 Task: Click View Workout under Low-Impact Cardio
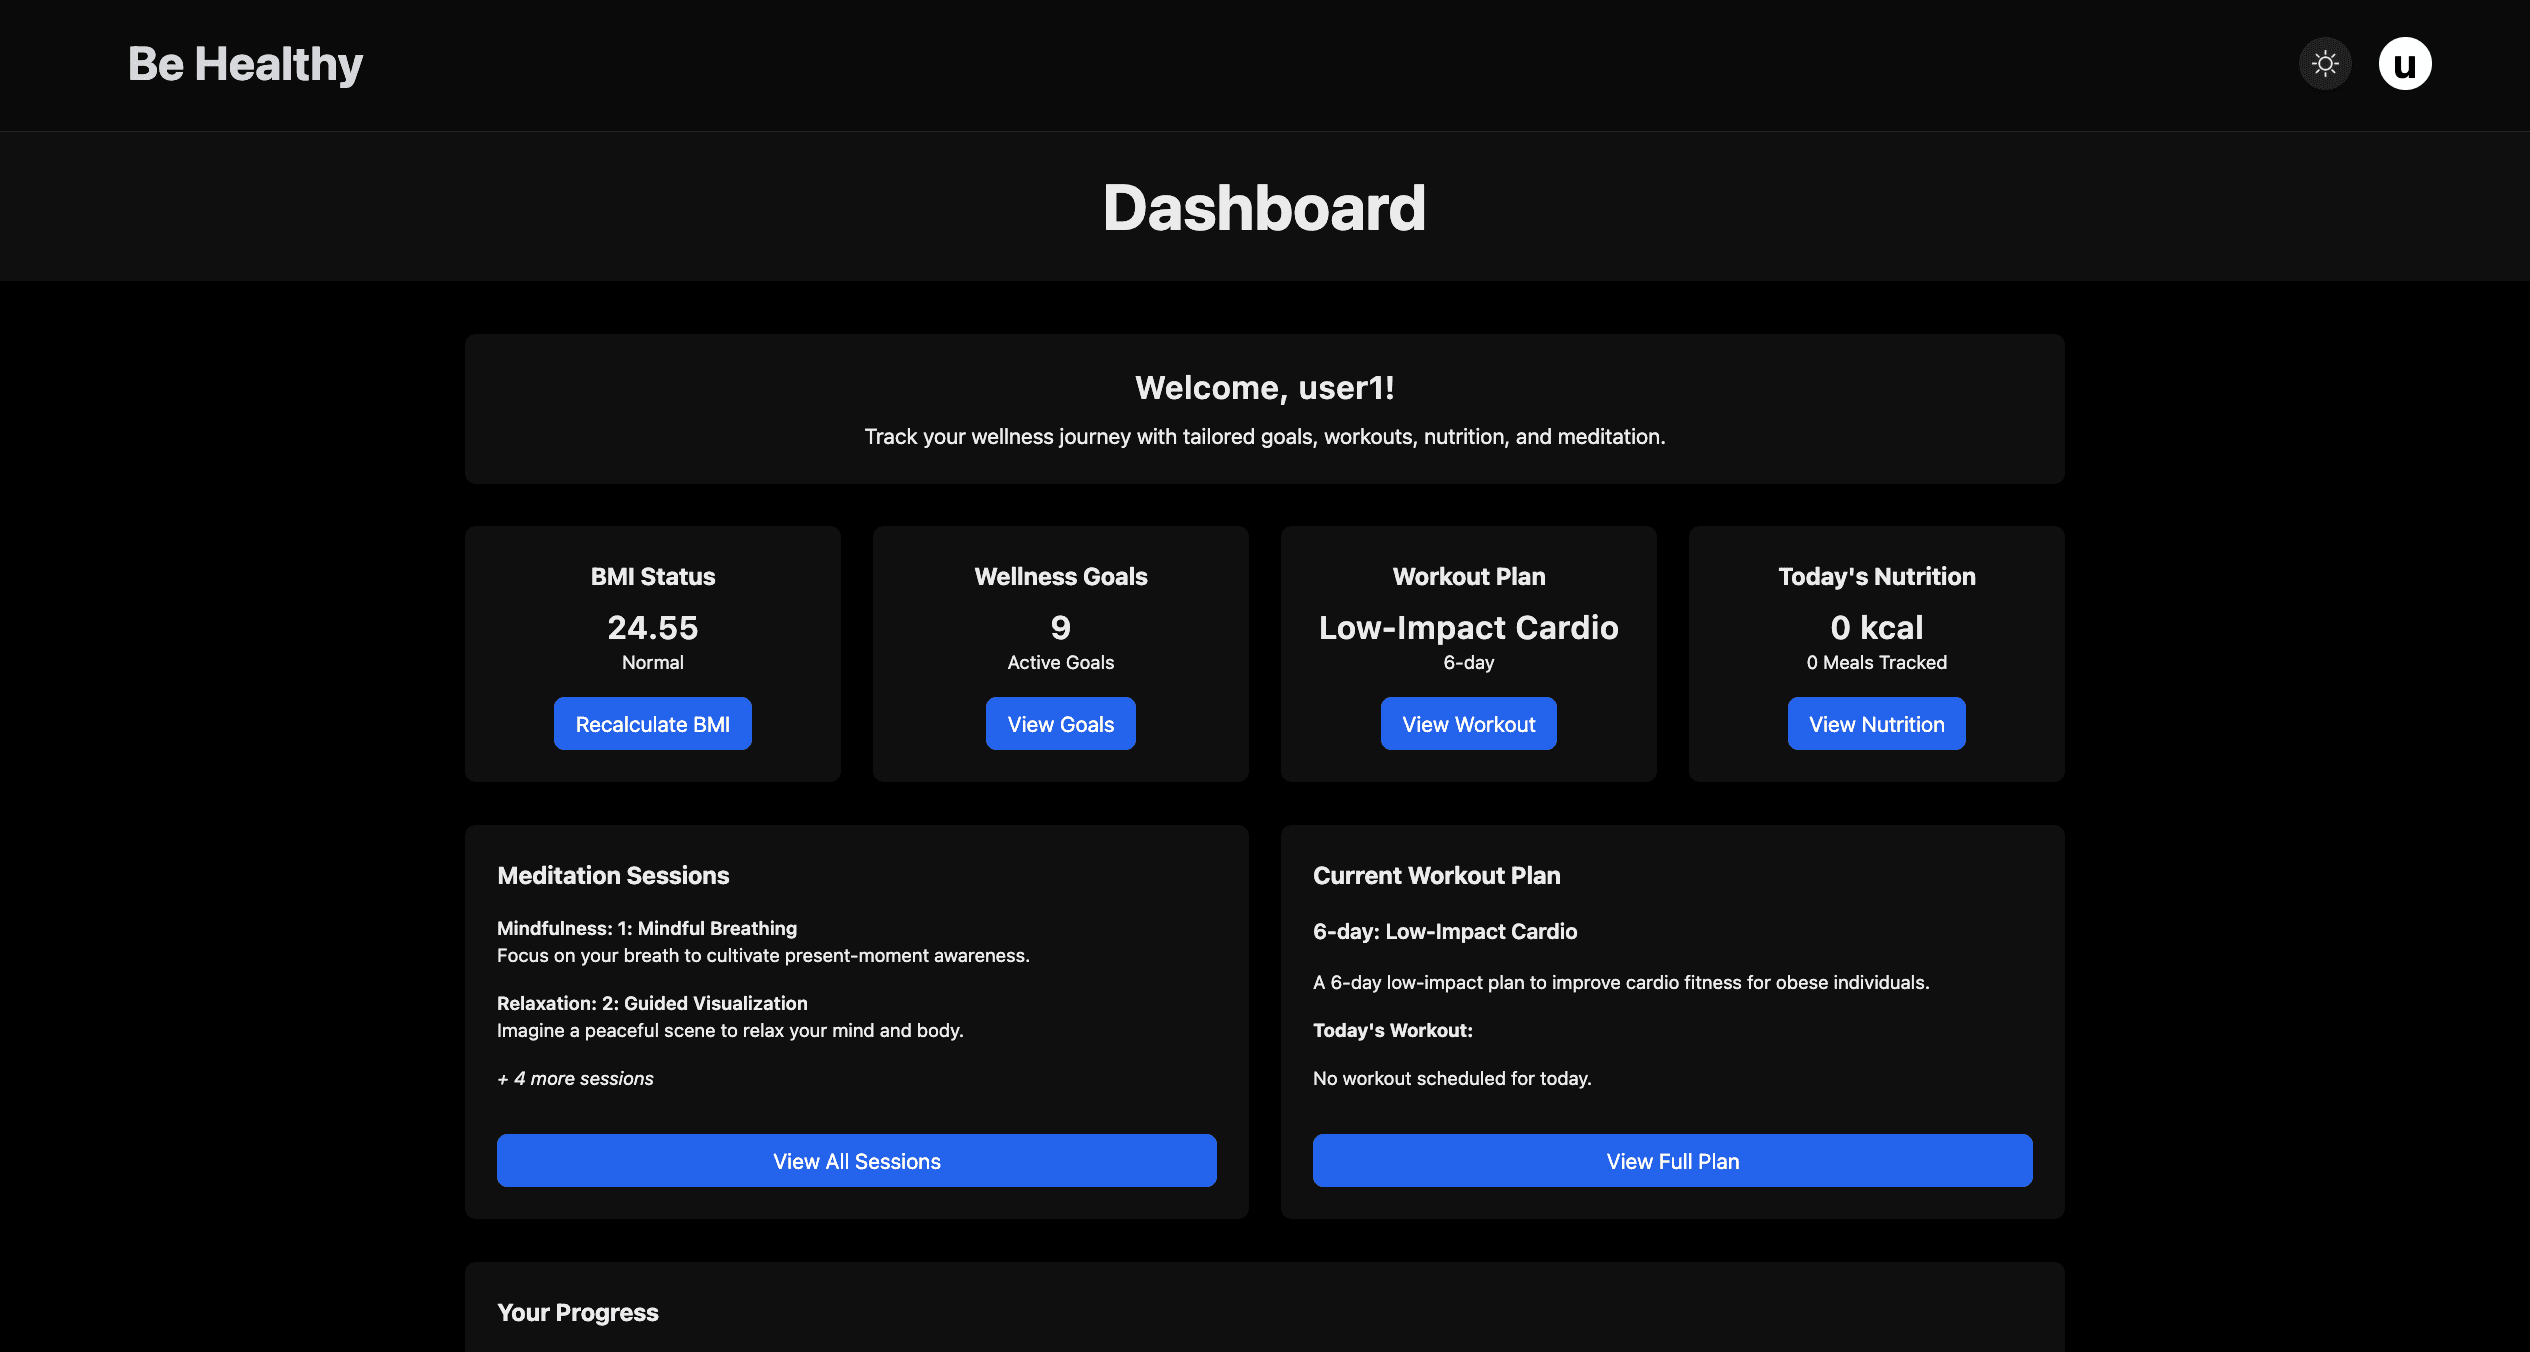point(1468,723)
